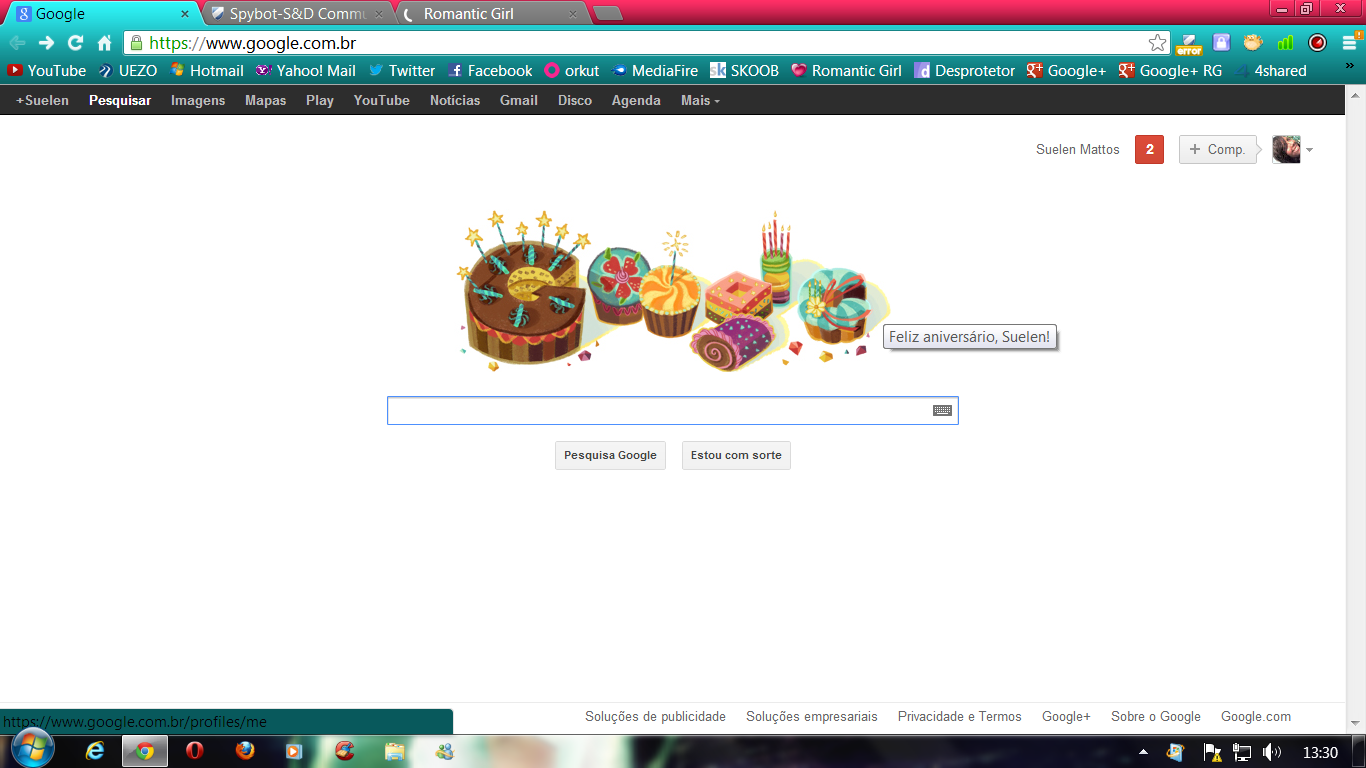The image size is (1366, 768).
Task: Reload the current page
Action: coord(75,43)
